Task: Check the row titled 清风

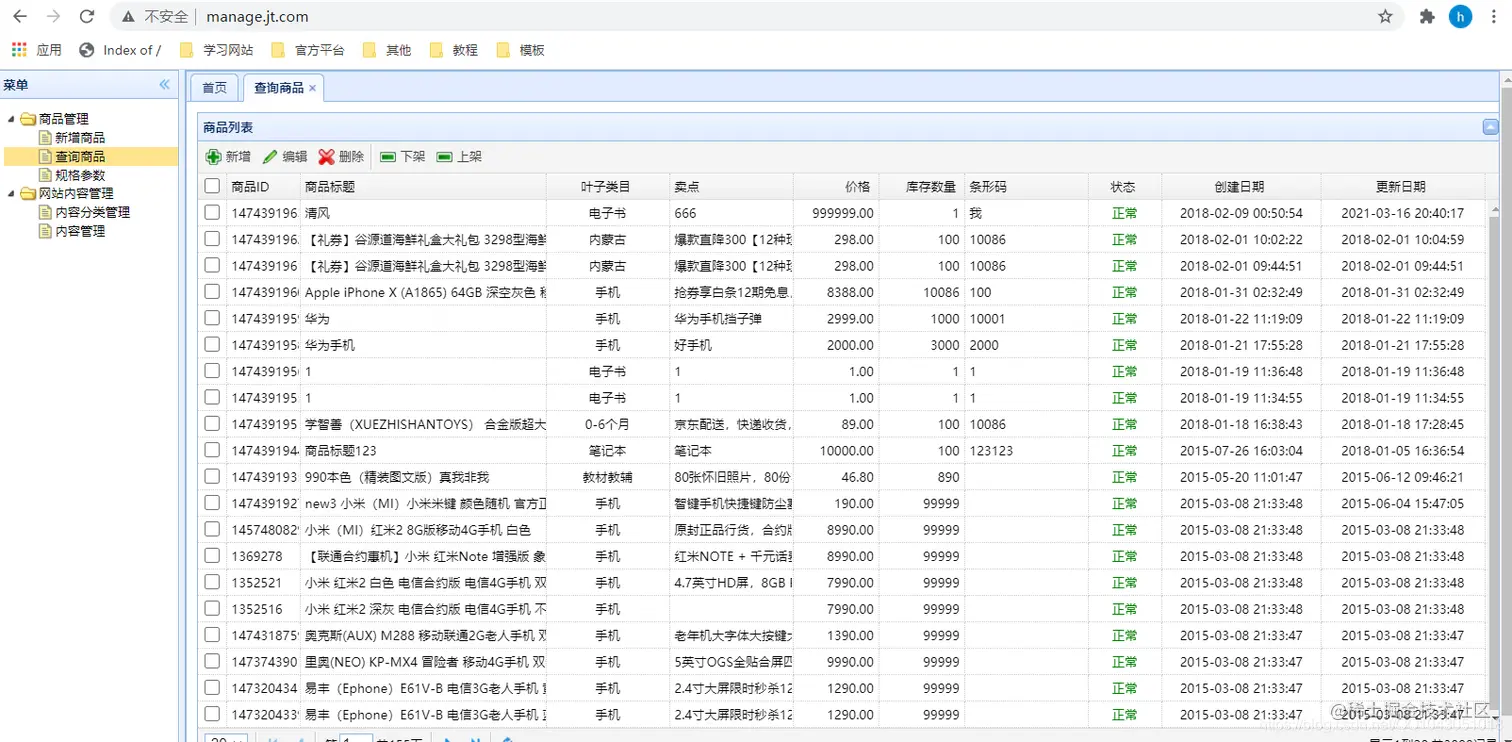Action: (x=212, y=213)
